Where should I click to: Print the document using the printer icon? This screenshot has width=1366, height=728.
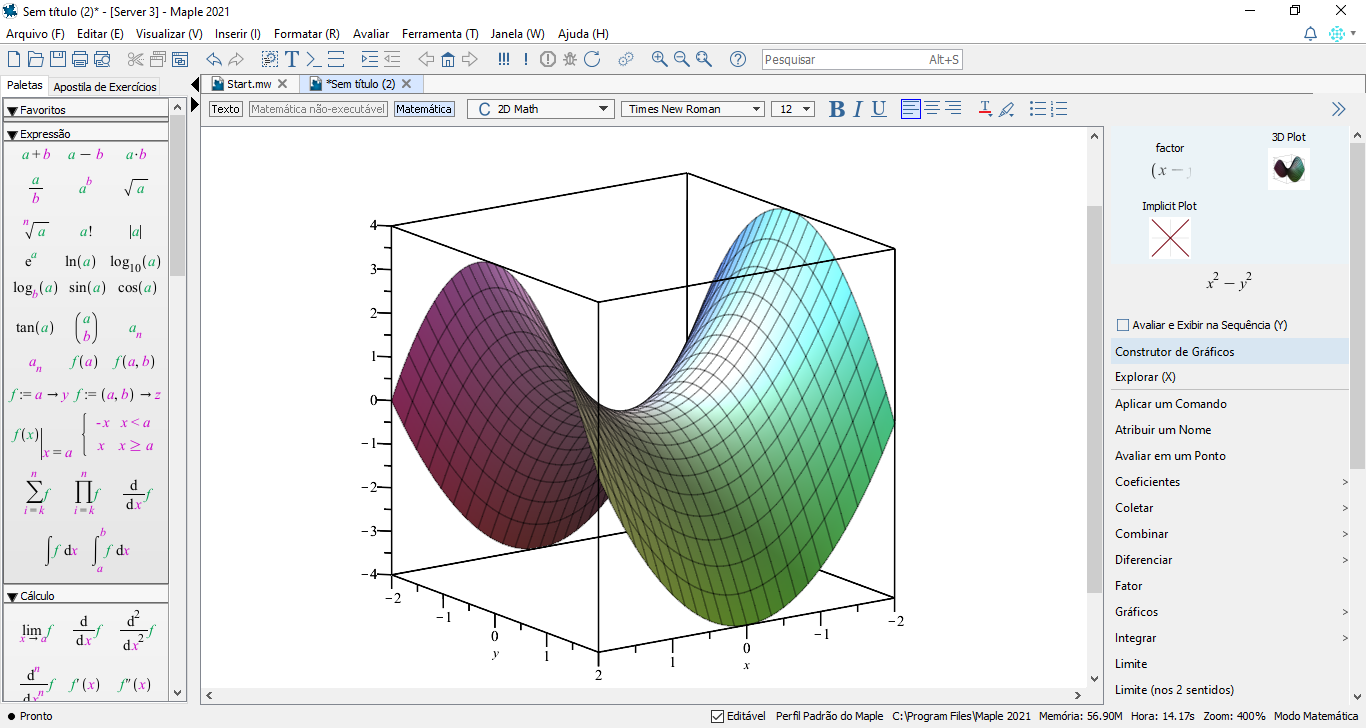point(80,59)
